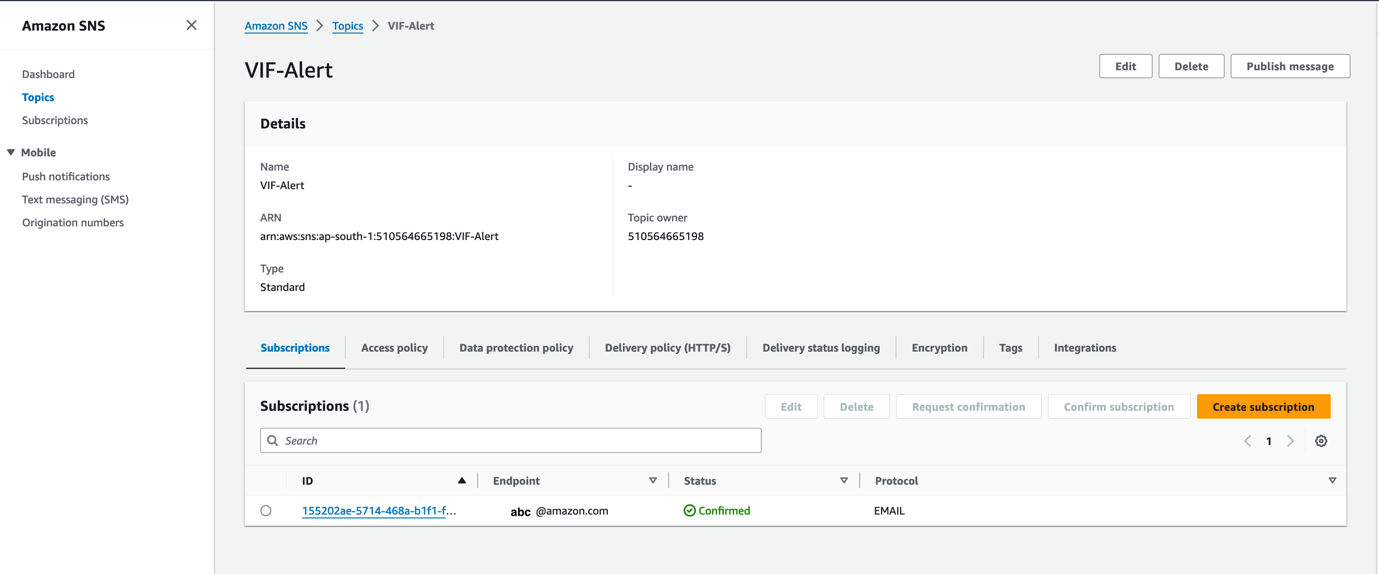Click the Confirmed status check icon
The image size is (1379, 574).
click(x=690, y=511)
